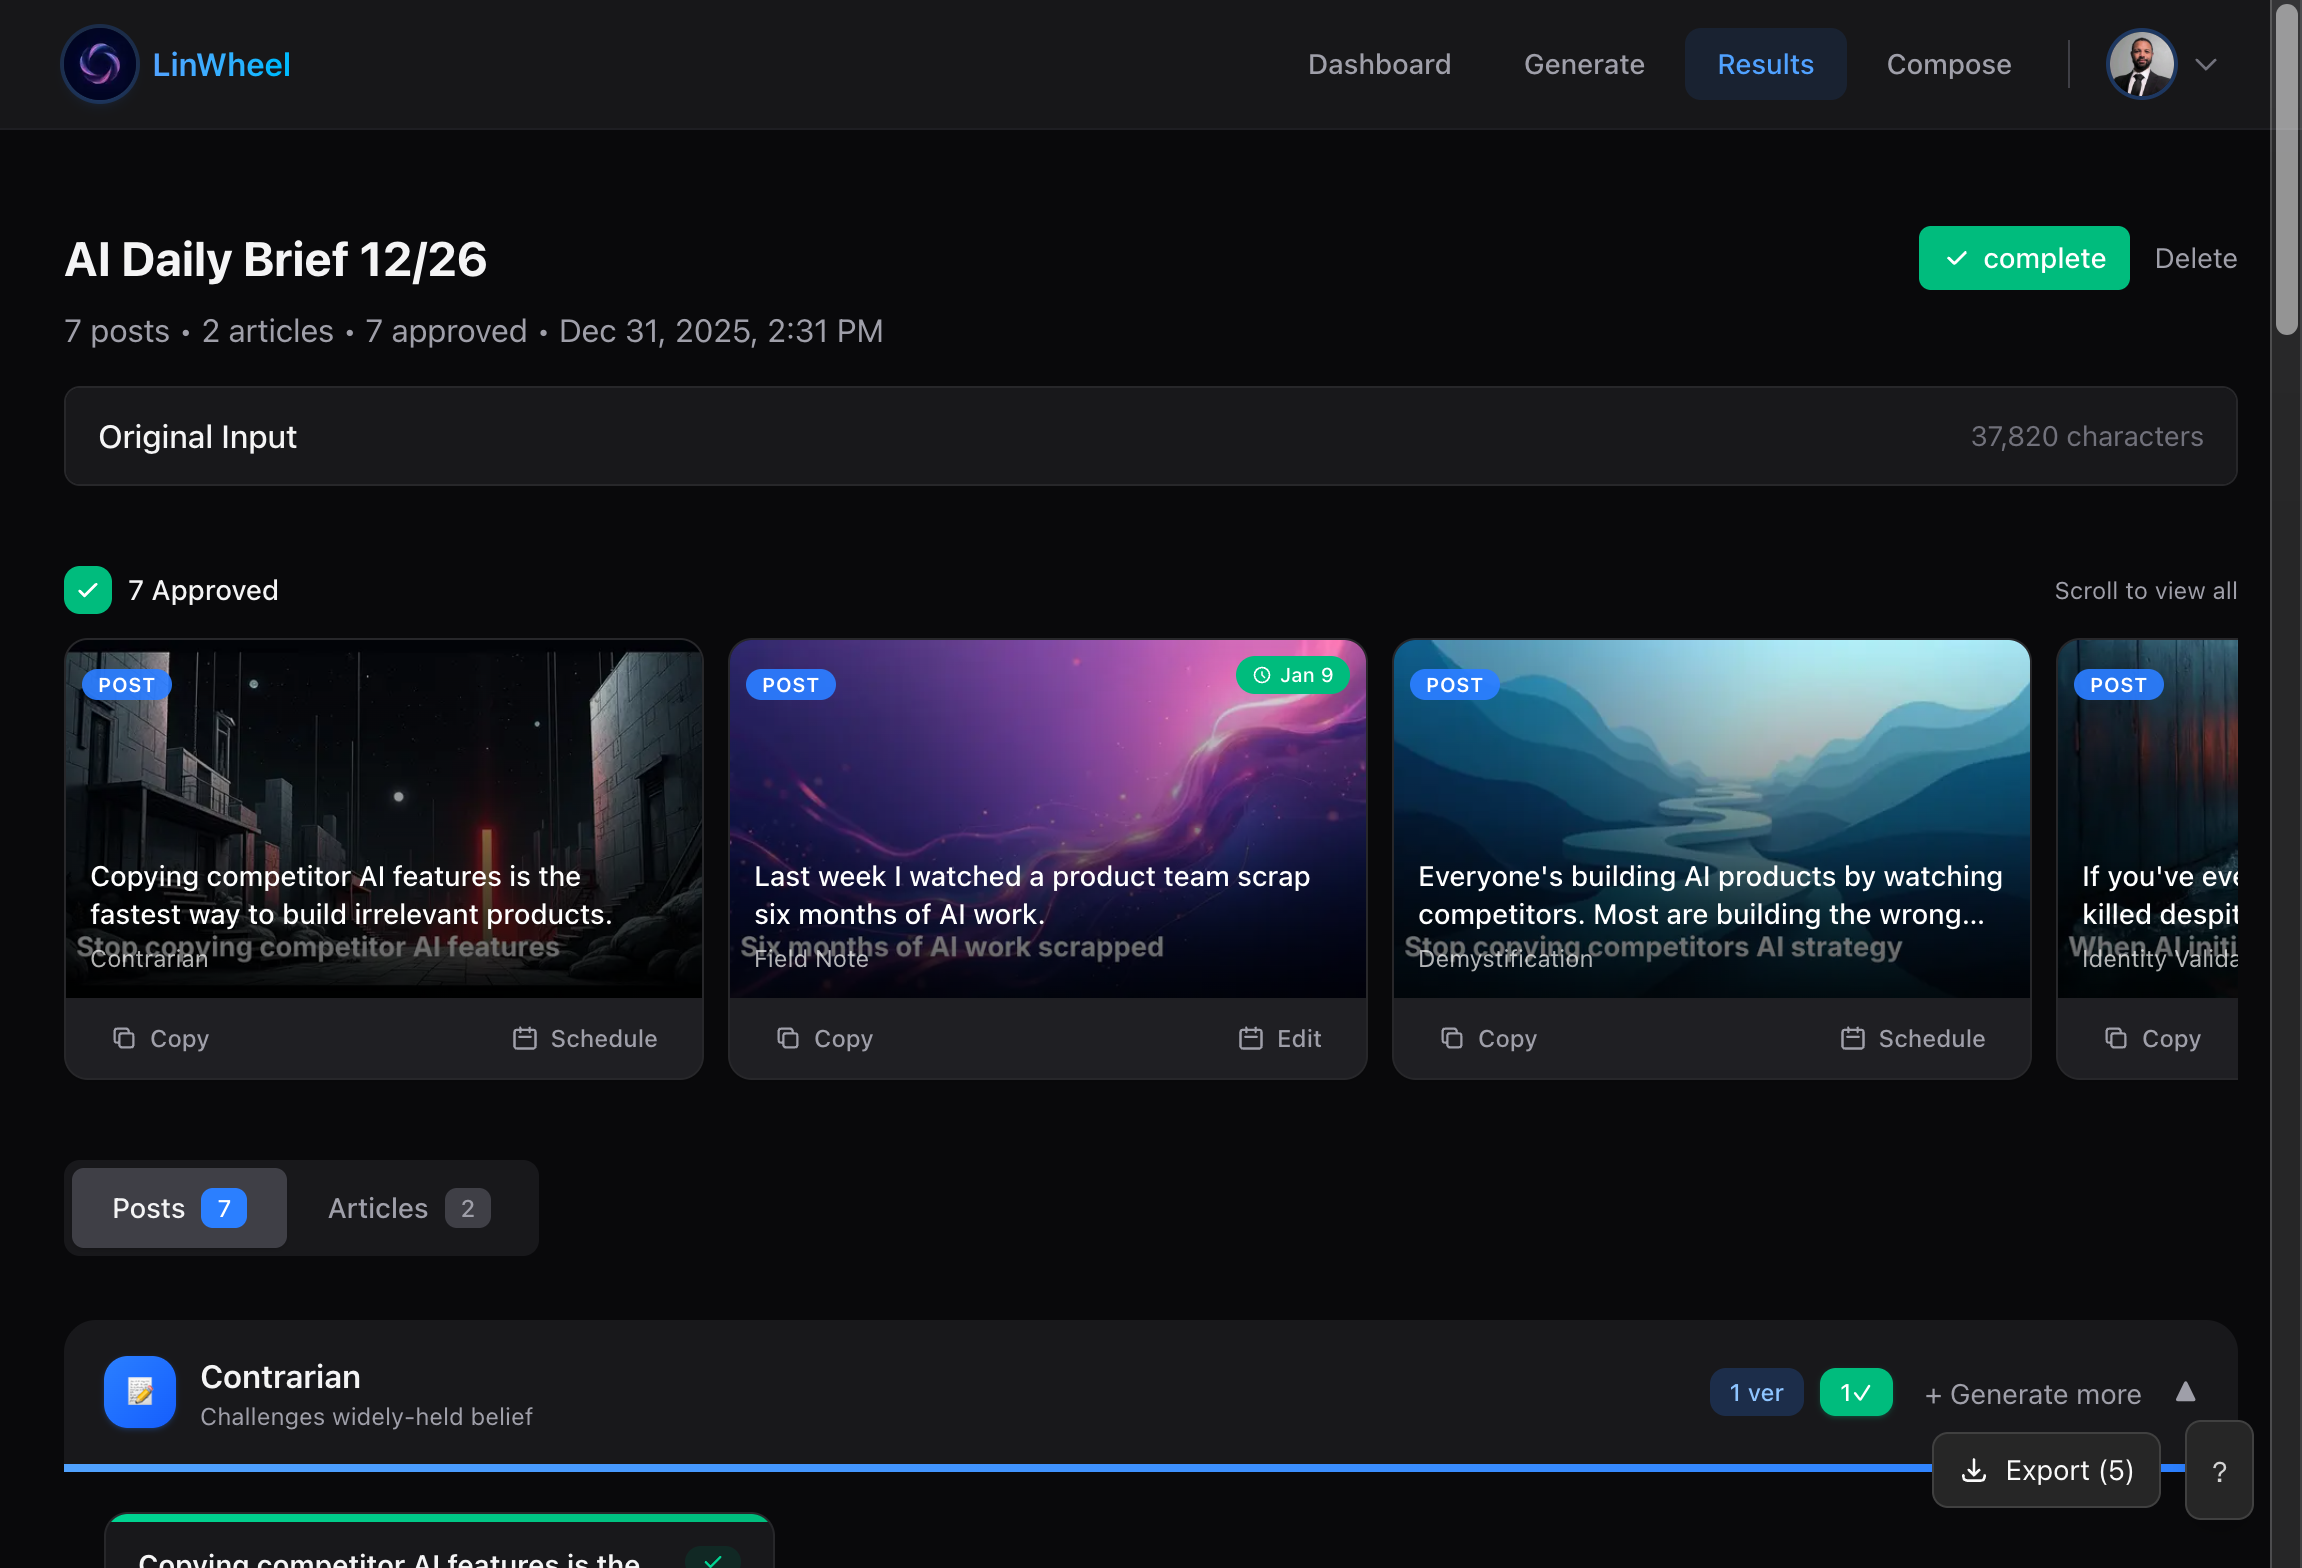This screenshot has width=2302, height=1568.
Task: Edit the 'Six months of AI work scrapped' post
Action: click(1280, 1038)
